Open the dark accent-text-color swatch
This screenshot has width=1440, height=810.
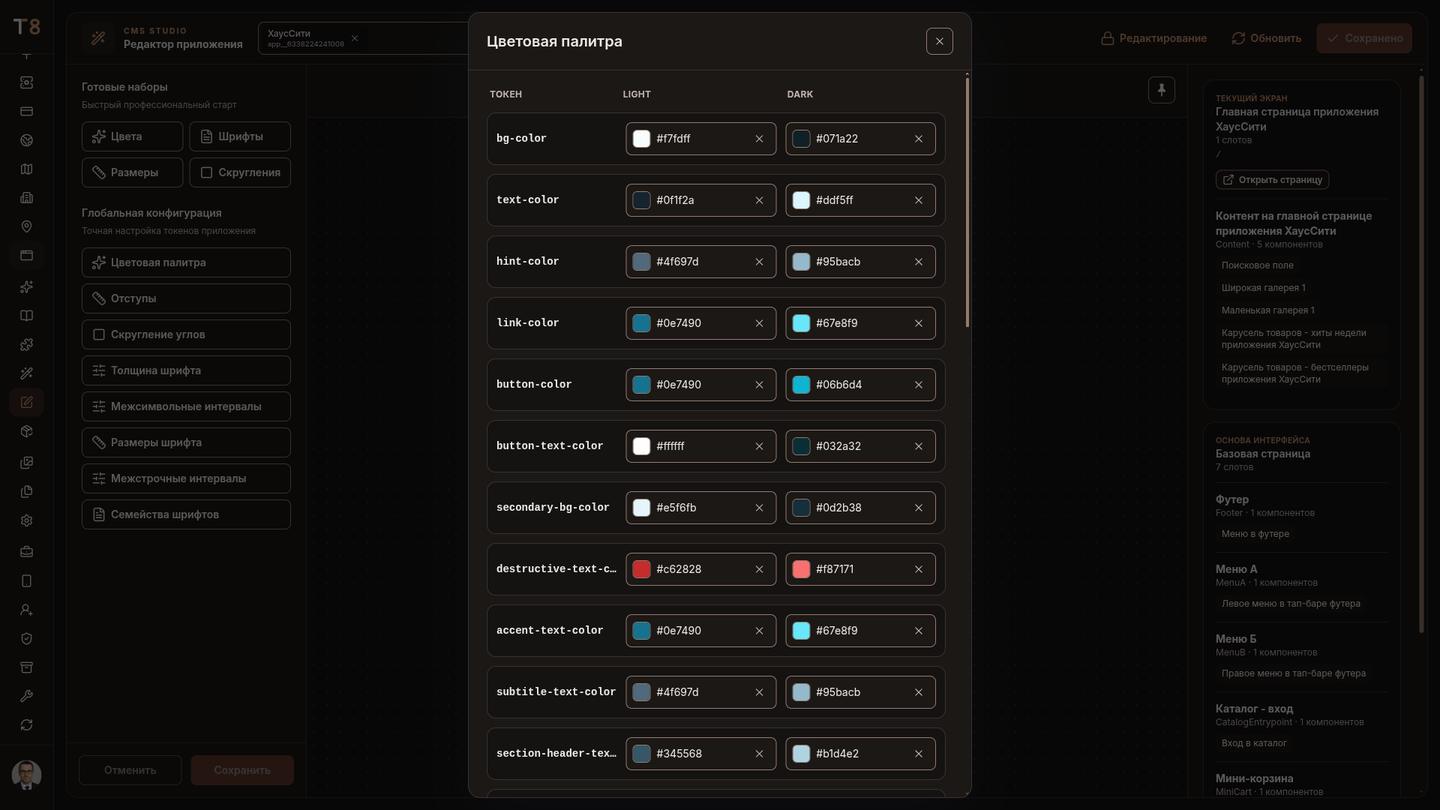click(801, 631)
